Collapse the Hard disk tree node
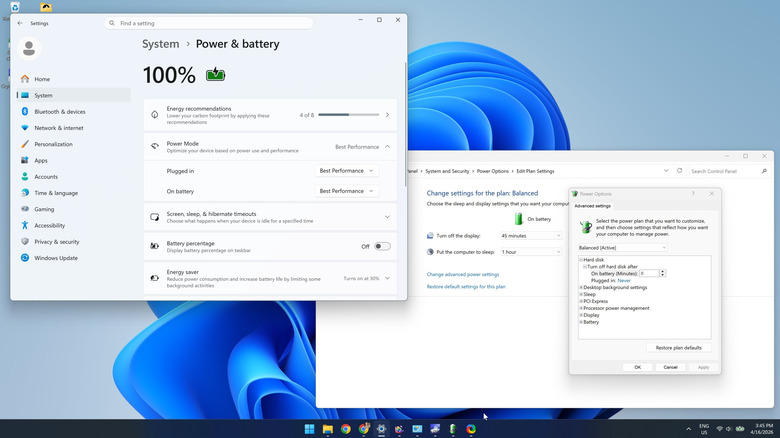 (581, 260)
